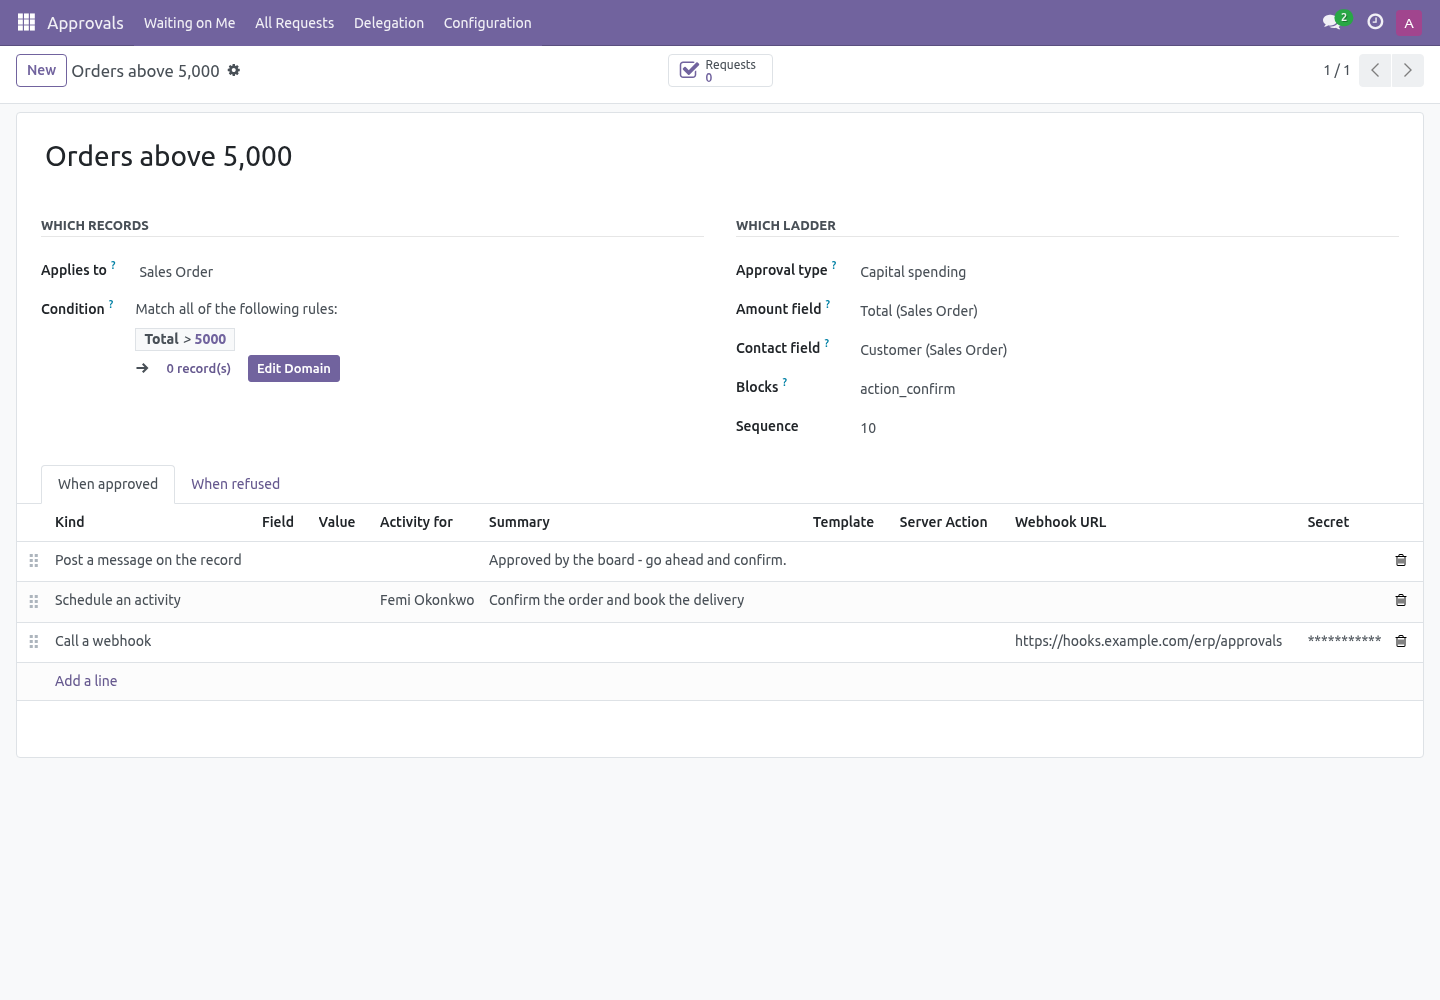Show the help tooltip for 'Applies to'
The height and width of the screenshot is (1000, 1440).
[113, 265]
